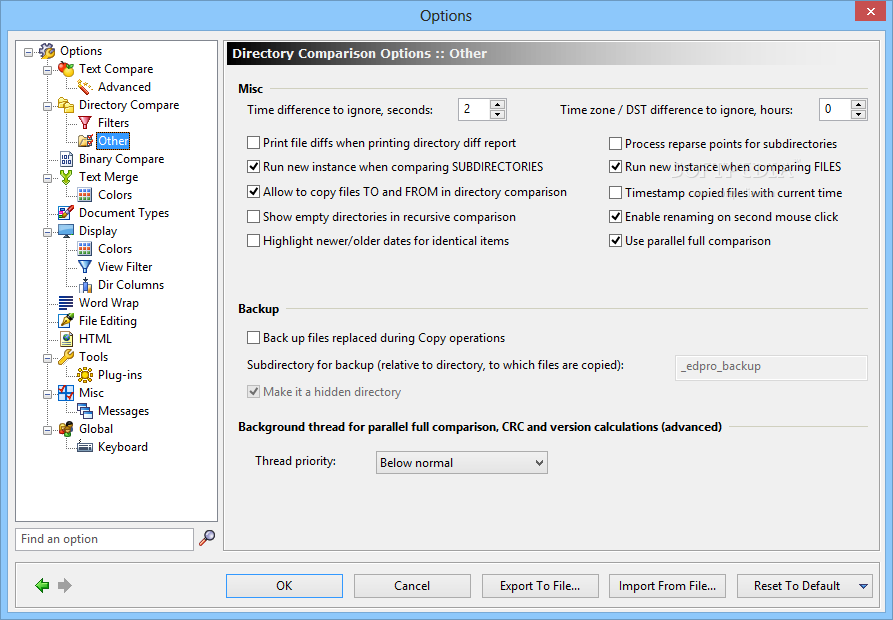
Task: Click the Find an option search field
Action: [104, 539]
